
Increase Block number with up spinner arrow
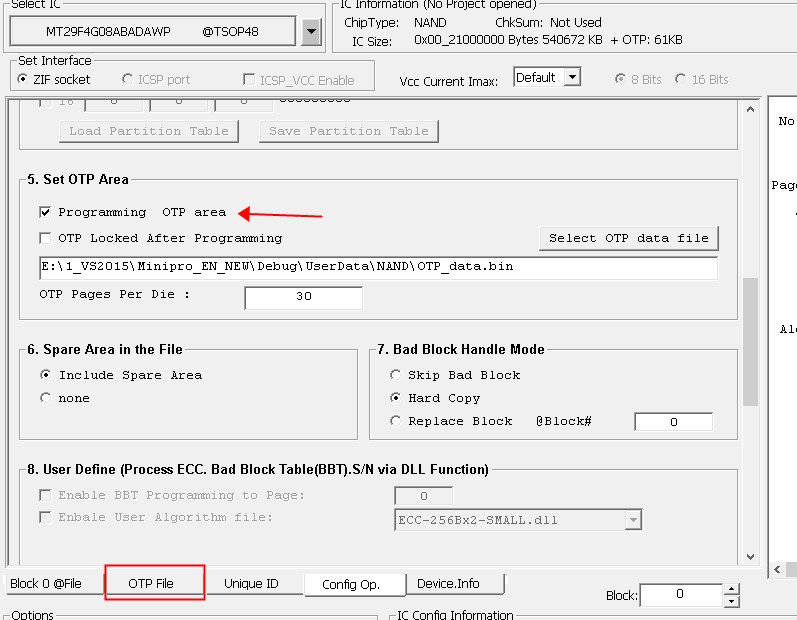coord(731,589)
